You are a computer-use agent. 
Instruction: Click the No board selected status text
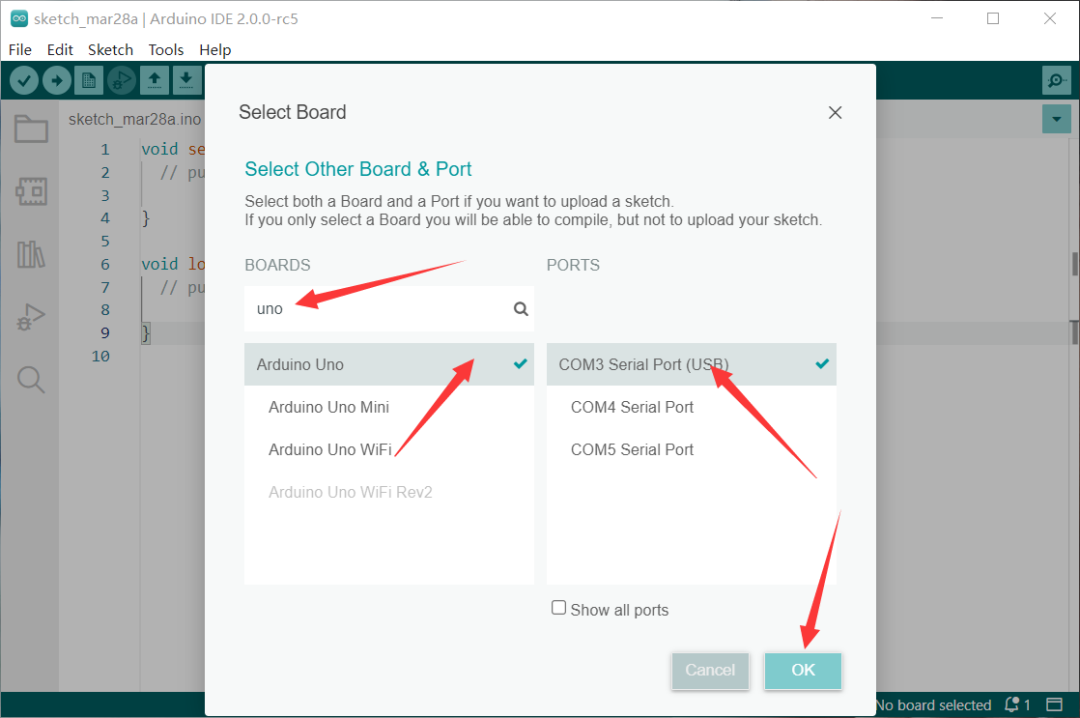pos(933,705)
